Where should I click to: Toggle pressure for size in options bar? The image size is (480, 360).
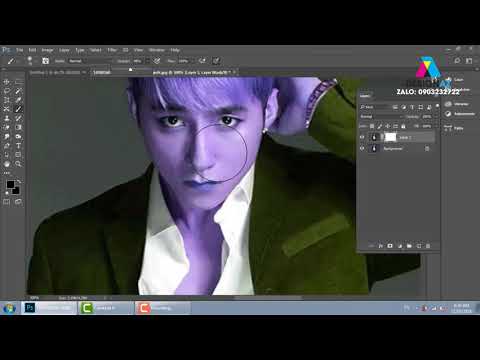pyautogui.click(x=216, y=61)
